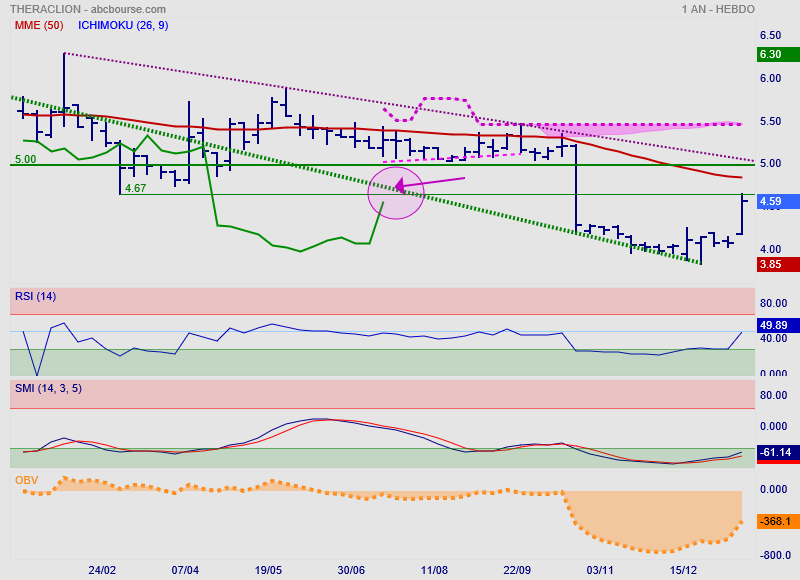
Task: Select the OBV indicator label
Action: coord(27,480)
